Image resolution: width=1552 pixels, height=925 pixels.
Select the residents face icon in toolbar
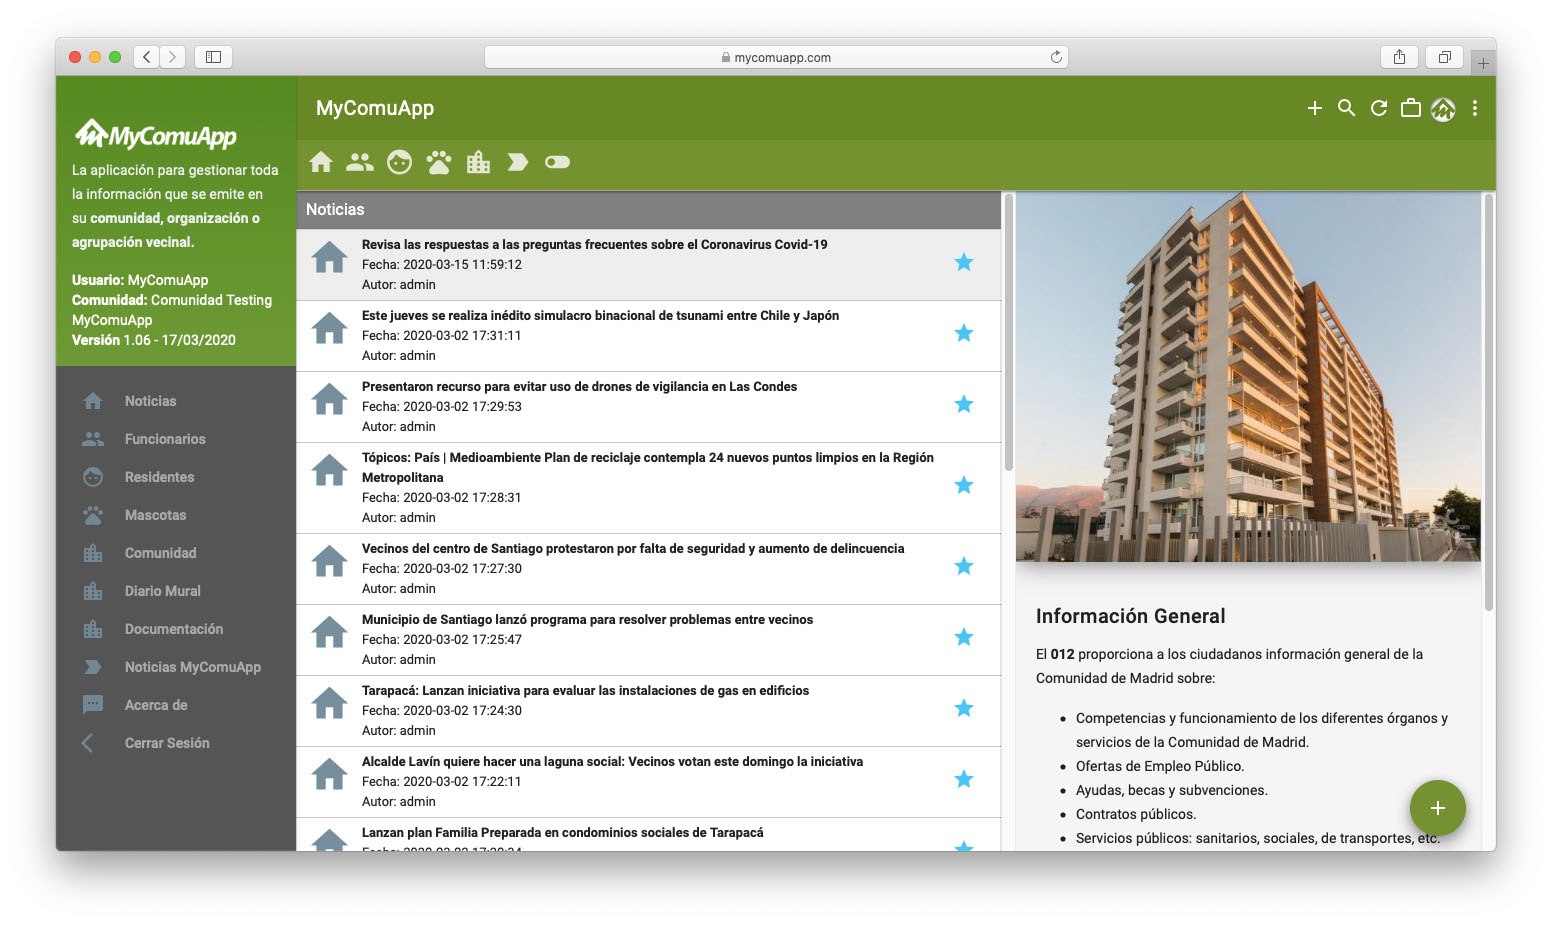pyautogui.click(x=399, y=162)
